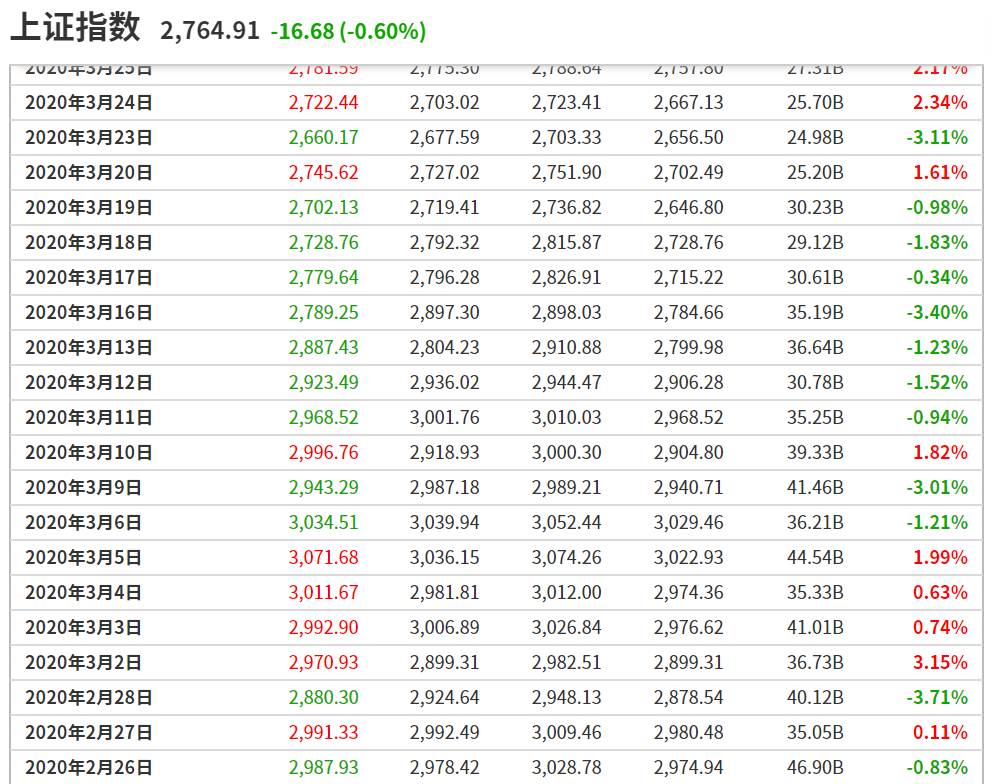
Task: Click low price 2,878.54
Action: click(x=689, y=697)
